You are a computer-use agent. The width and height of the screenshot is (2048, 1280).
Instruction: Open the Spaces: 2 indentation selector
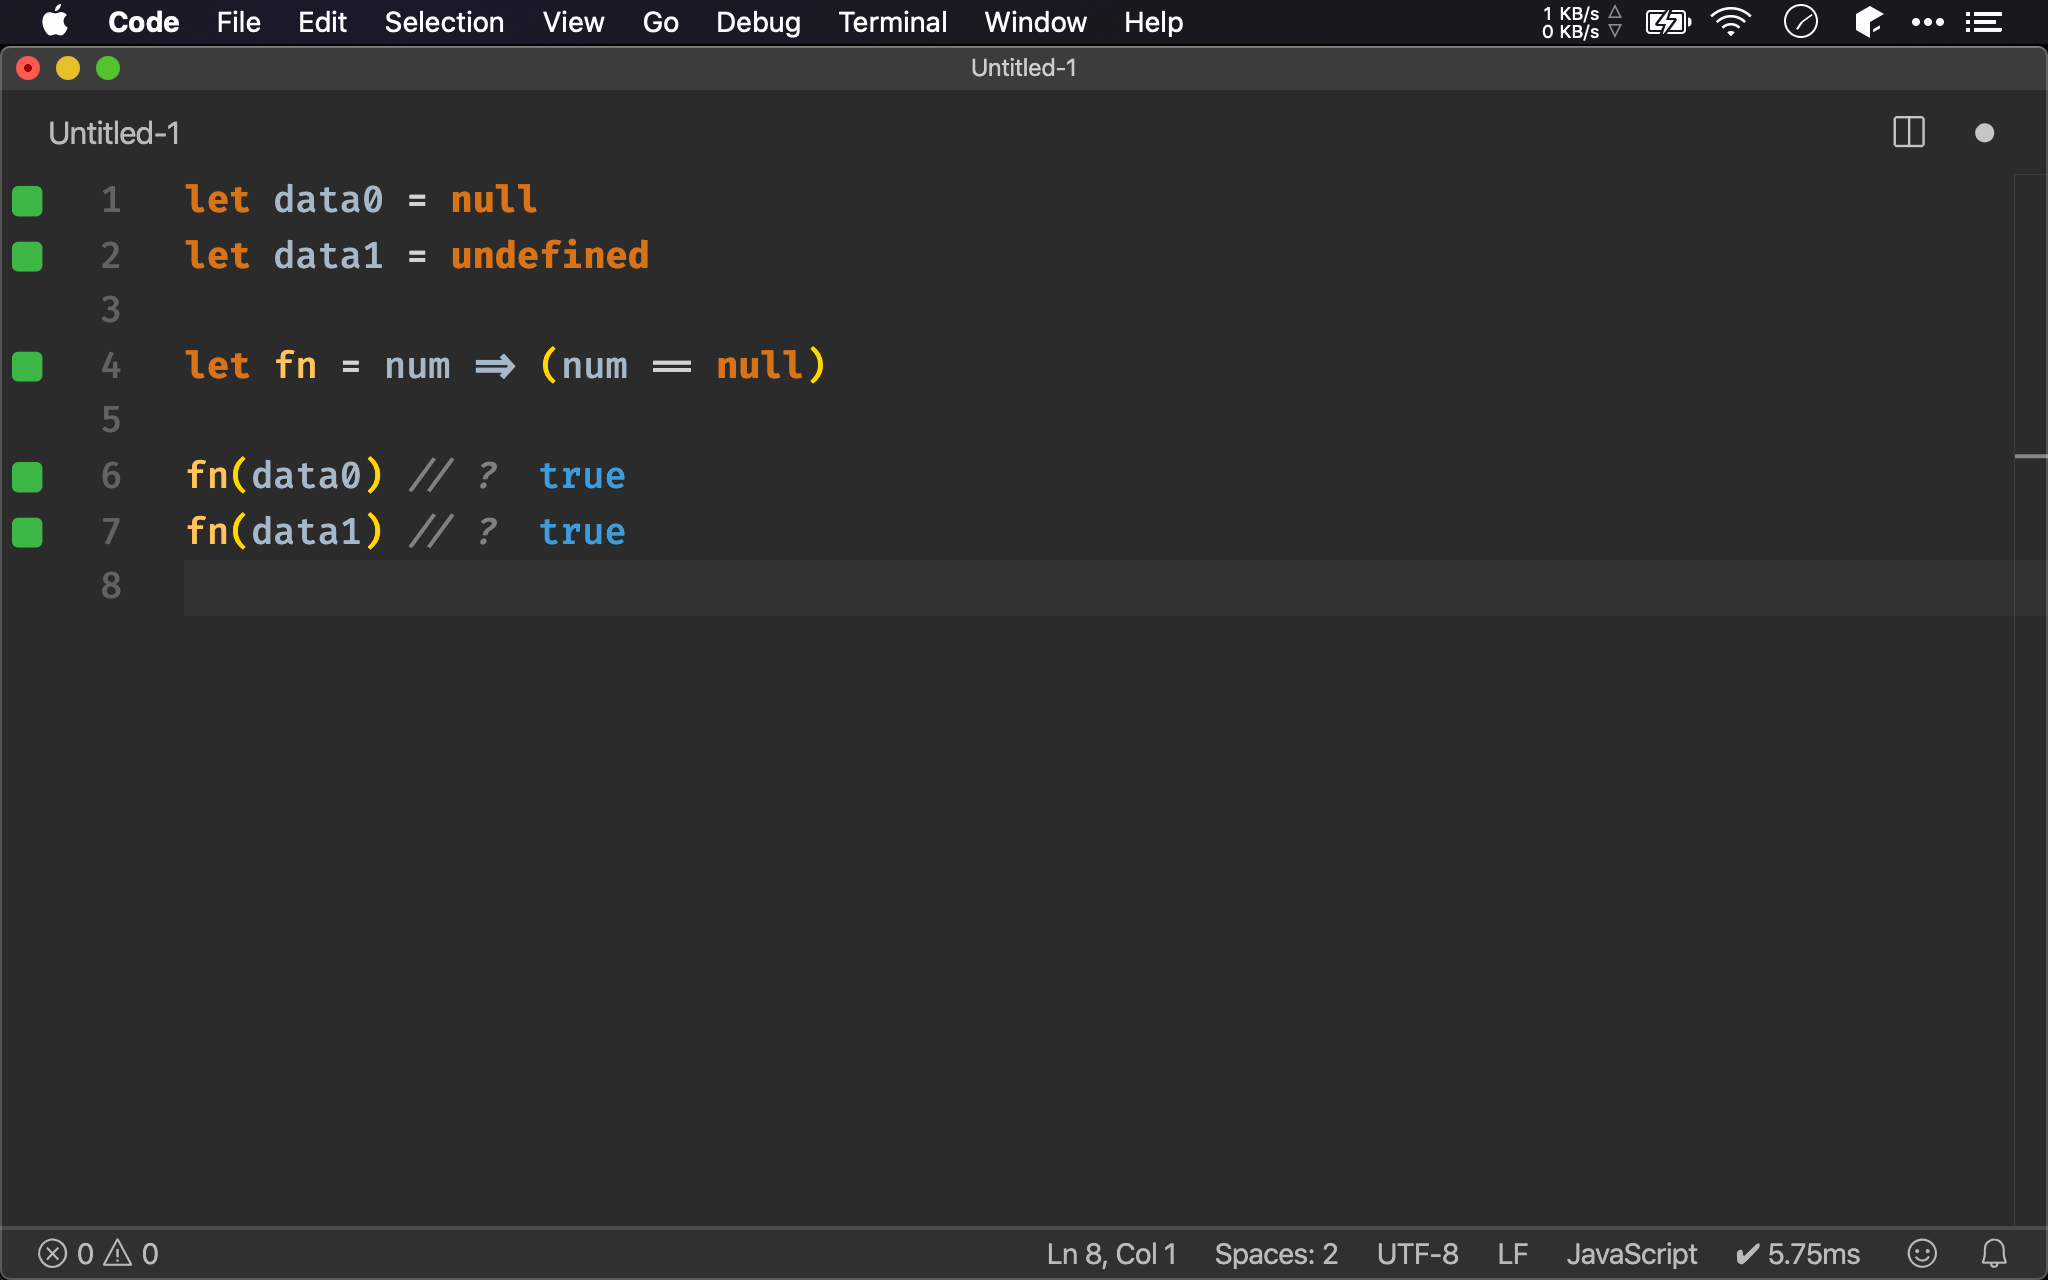coord(1275,1253)
